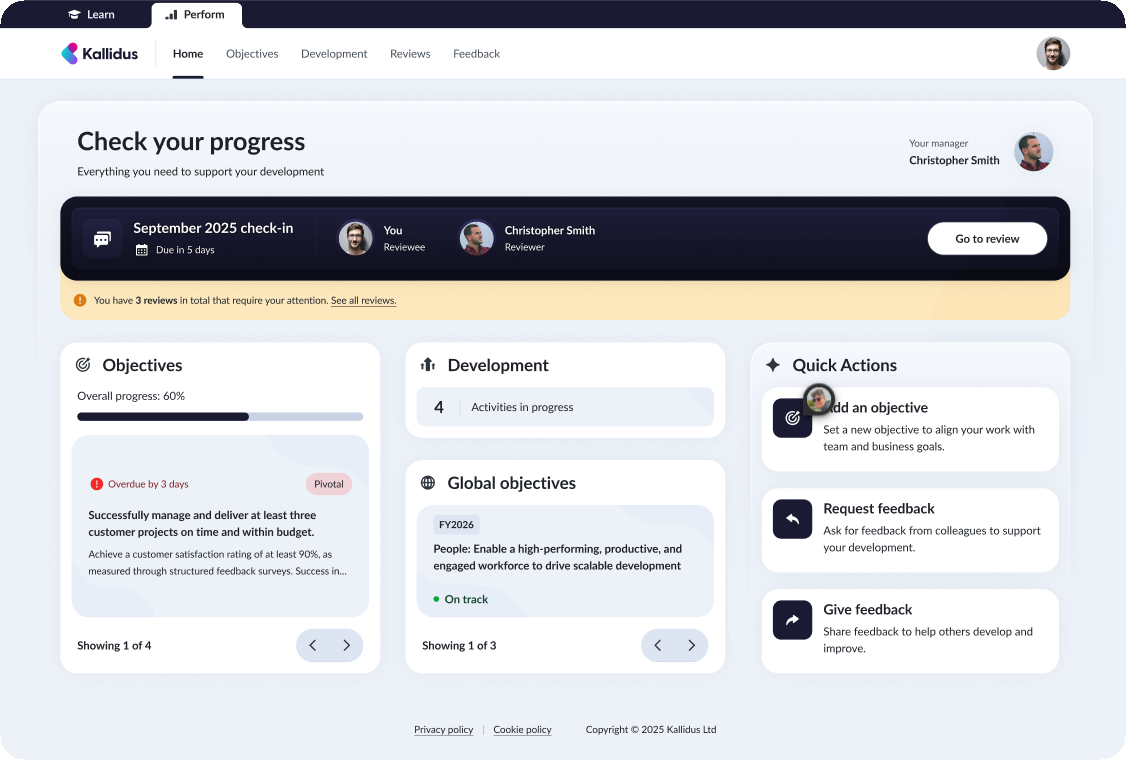The width and height of the screenshot is (1126, 760).
Task: Open the Objectives navigation menu item
Action: pos(252,54)
